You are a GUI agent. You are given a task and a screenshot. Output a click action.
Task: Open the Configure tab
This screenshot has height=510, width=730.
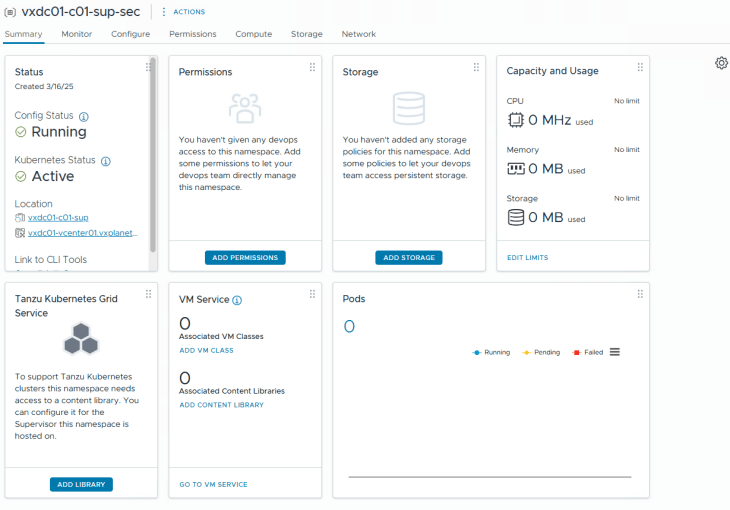tap(130, 34)
